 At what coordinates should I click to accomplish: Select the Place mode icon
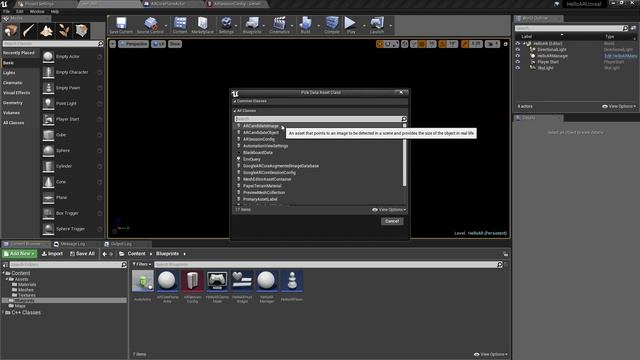(11, 31)
